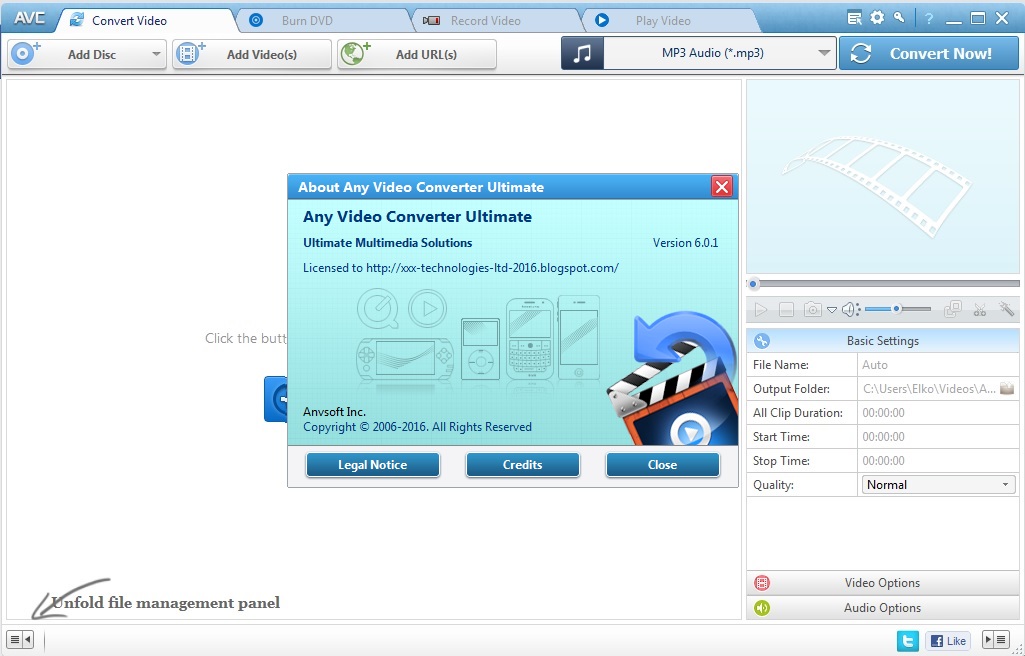Viewport: 1025px width, 656px height.
Task: Click the Twitter share icon
Action: click(907, 640)
